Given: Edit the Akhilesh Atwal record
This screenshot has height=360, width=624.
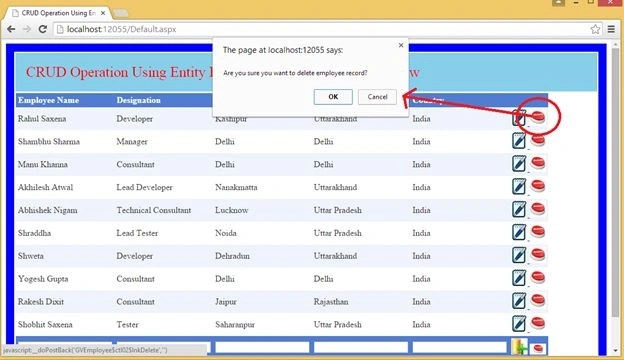Looking at the screenshot, I should (519, 187).
